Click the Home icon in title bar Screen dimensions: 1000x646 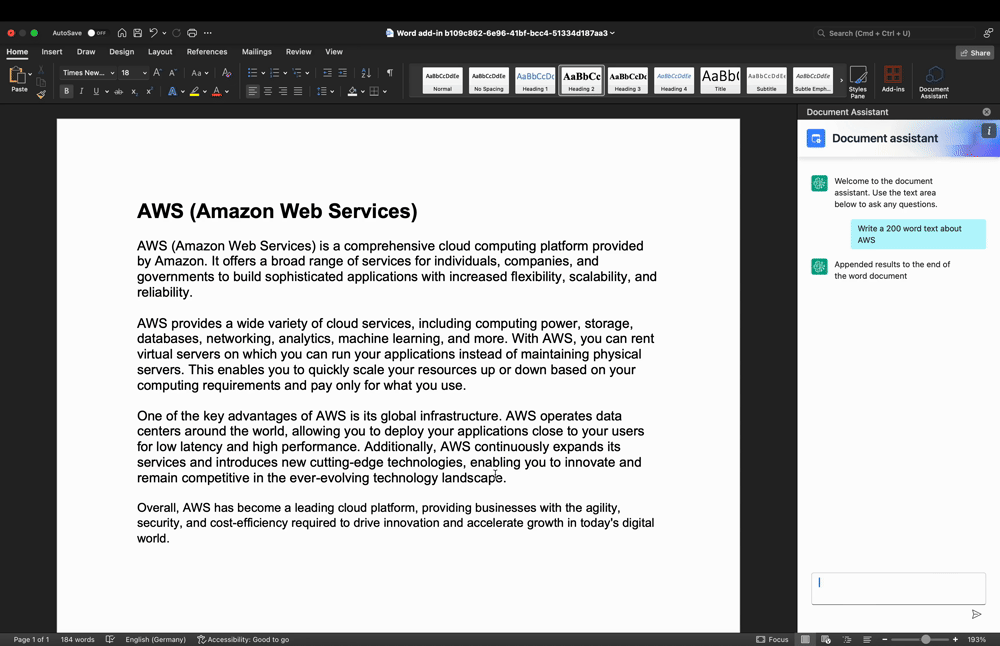[x=122, y=33]
